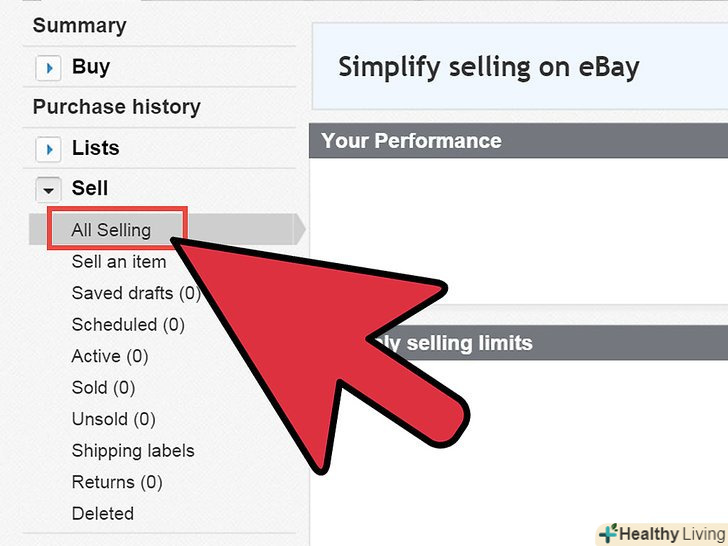
Task: Expand the Lists section arrow
Action: coord(48,149)
